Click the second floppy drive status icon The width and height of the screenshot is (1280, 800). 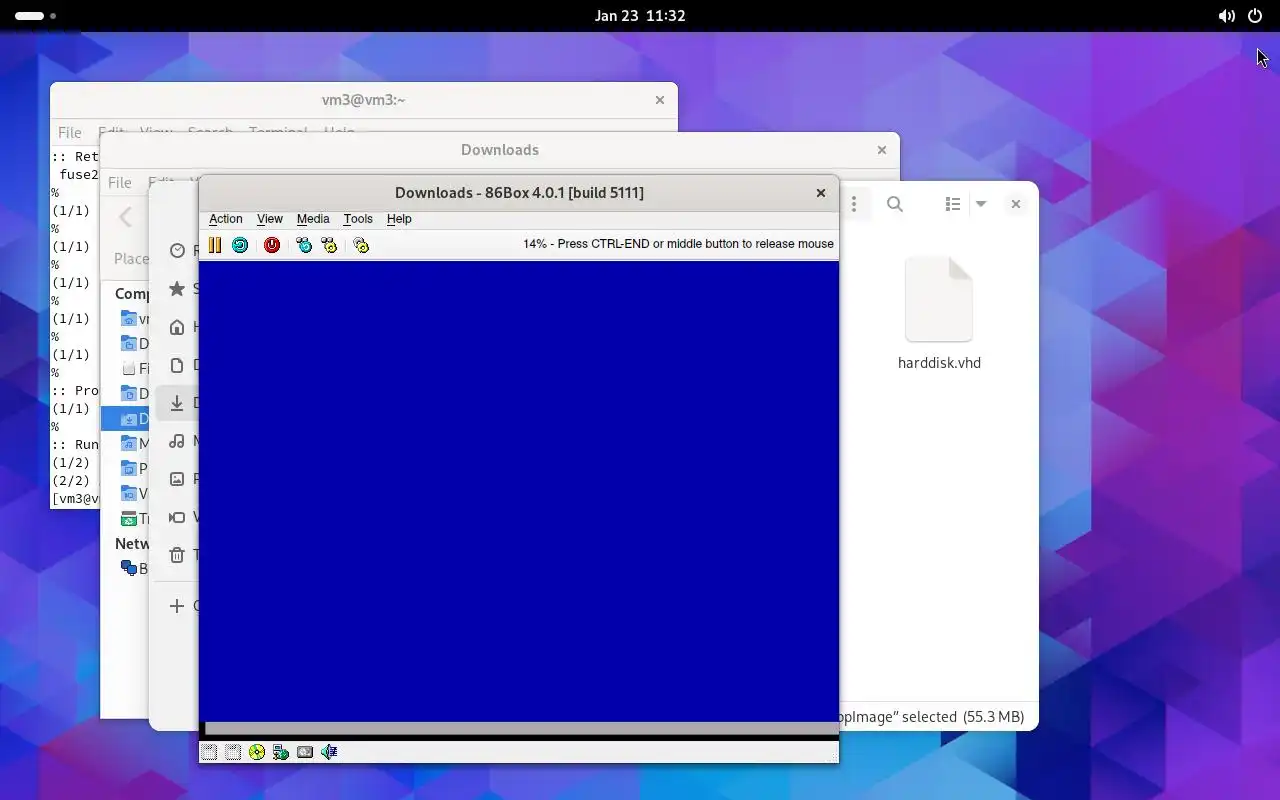[x=233, y=752]
